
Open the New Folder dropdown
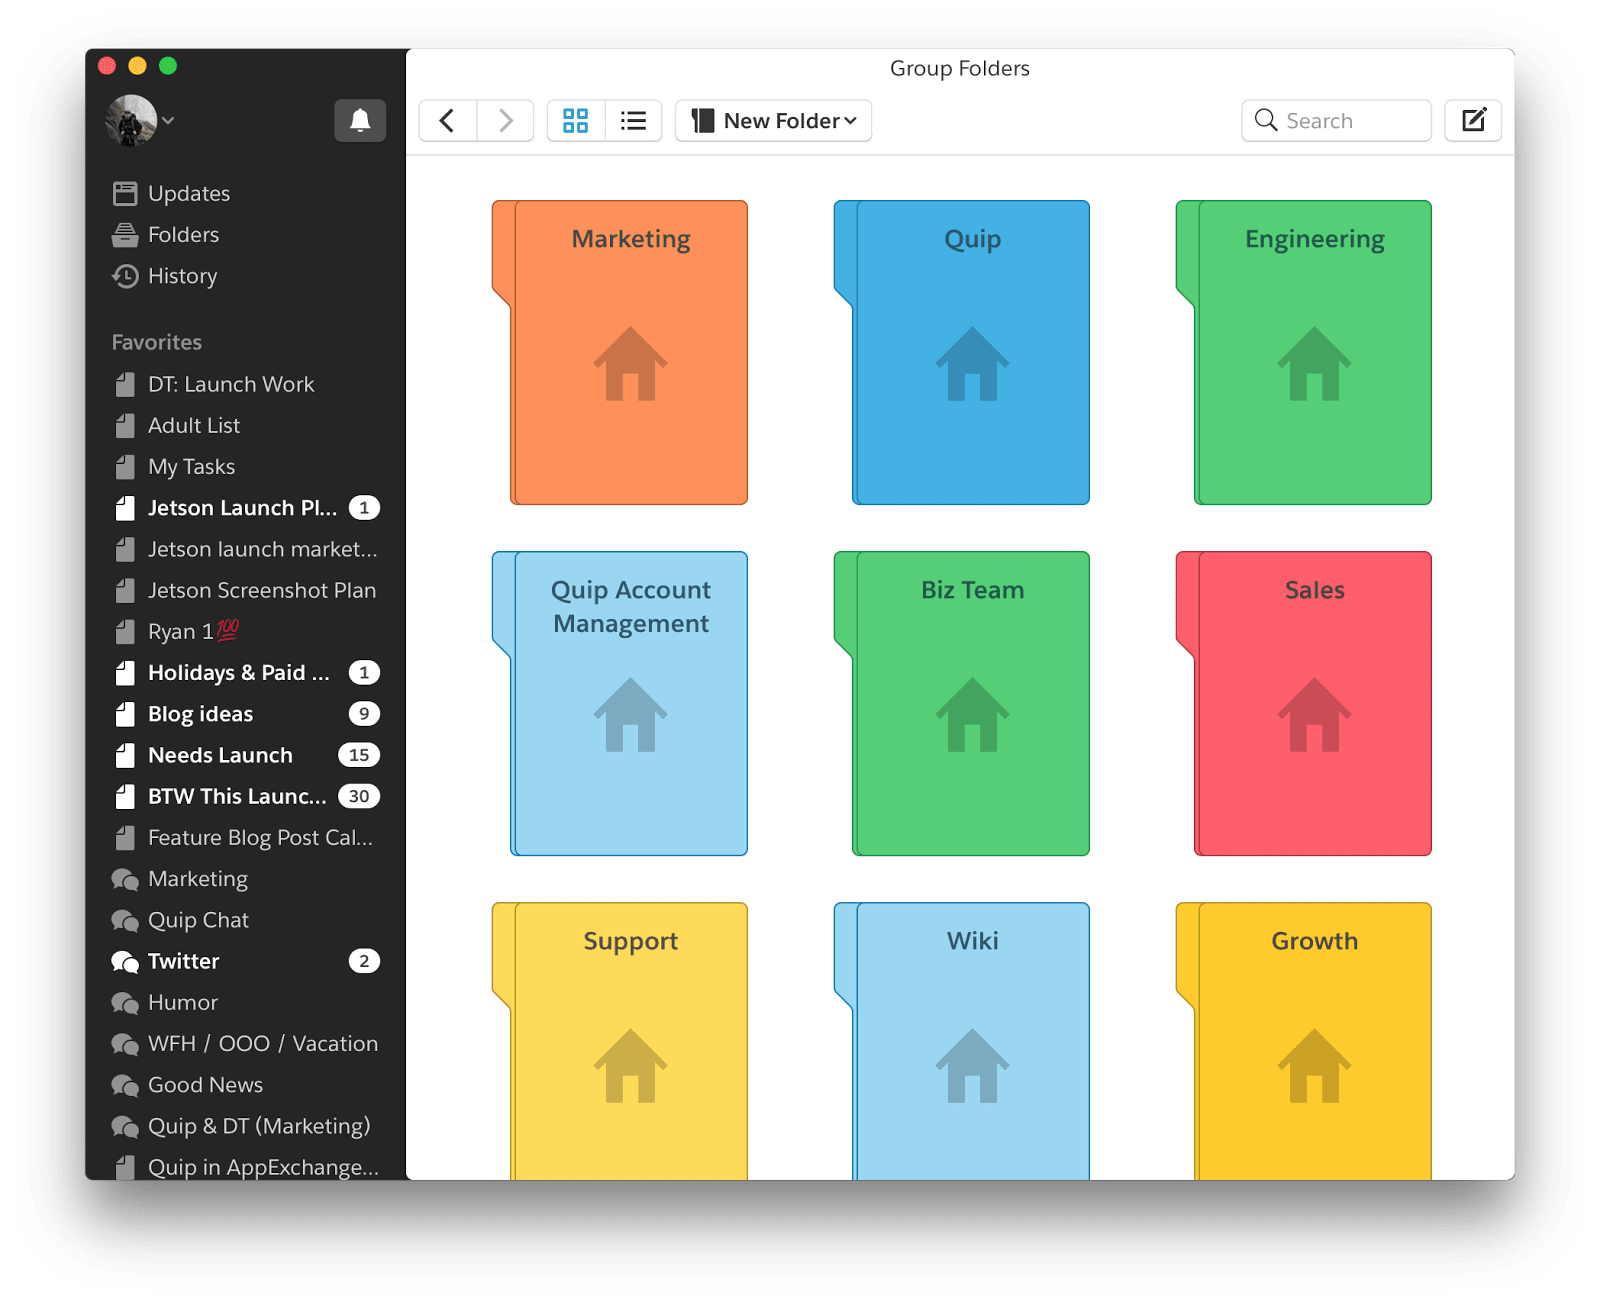pos(773,121)
